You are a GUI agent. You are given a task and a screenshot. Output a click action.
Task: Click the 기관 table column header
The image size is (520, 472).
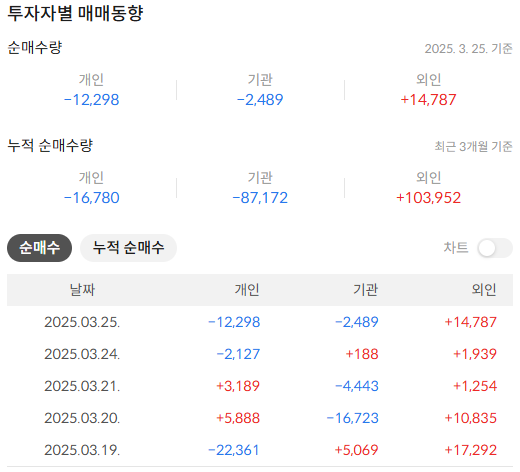[365, 289]
